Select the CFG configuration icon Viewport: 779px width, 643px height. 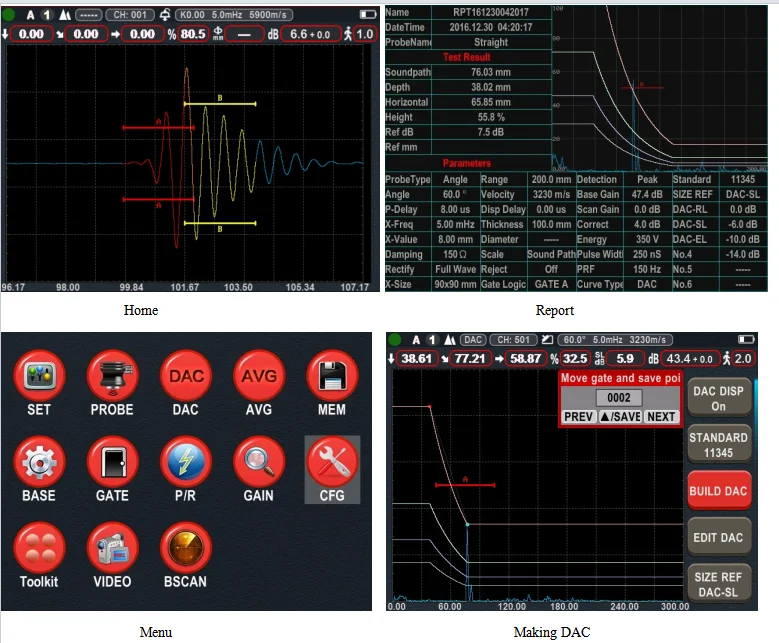(332, 462)
